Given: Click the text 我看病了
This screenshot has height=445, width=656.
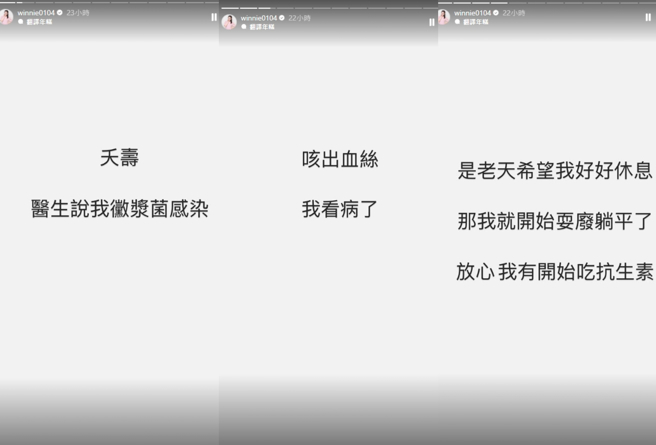Looking at the screenshot, I should tap(340, 209).
